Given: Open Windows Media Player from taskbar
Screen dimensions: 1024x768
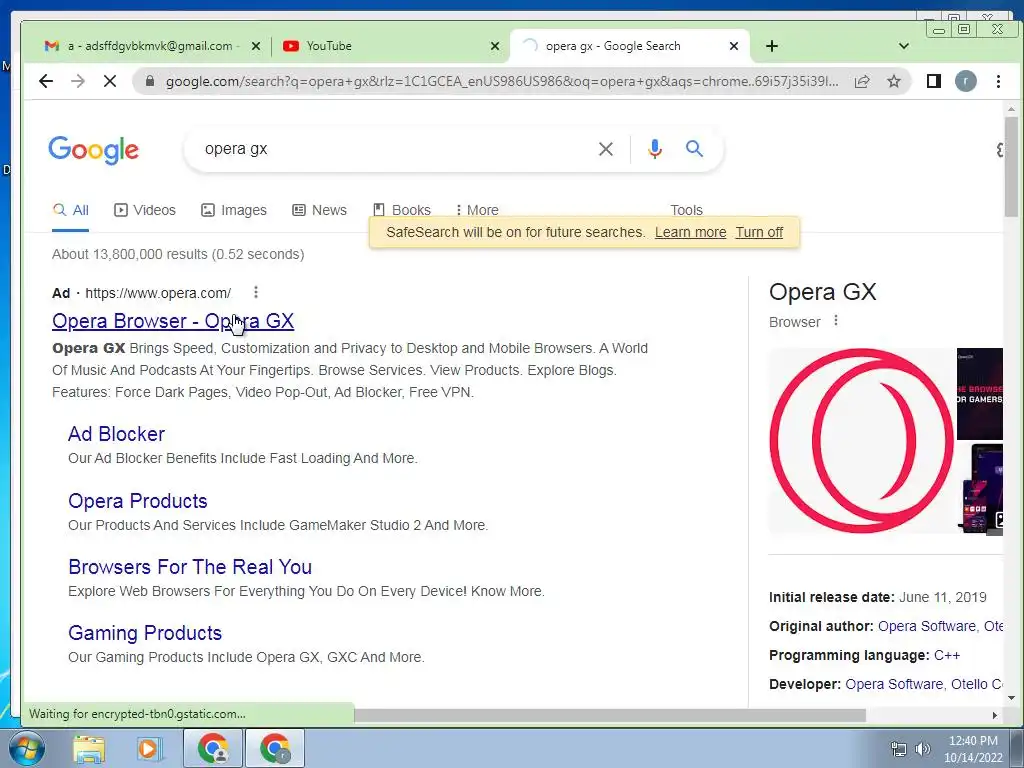Looking at the screenshot, I should (x=148, y=748).
